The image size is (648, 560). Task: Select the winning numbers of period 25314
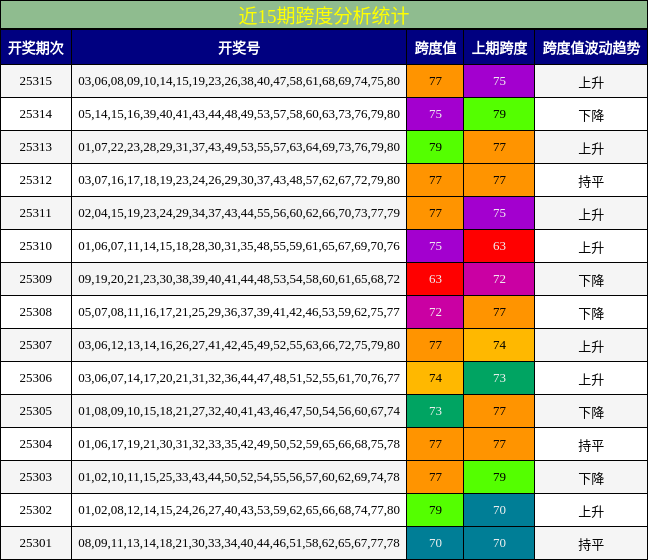pos(239,114)
